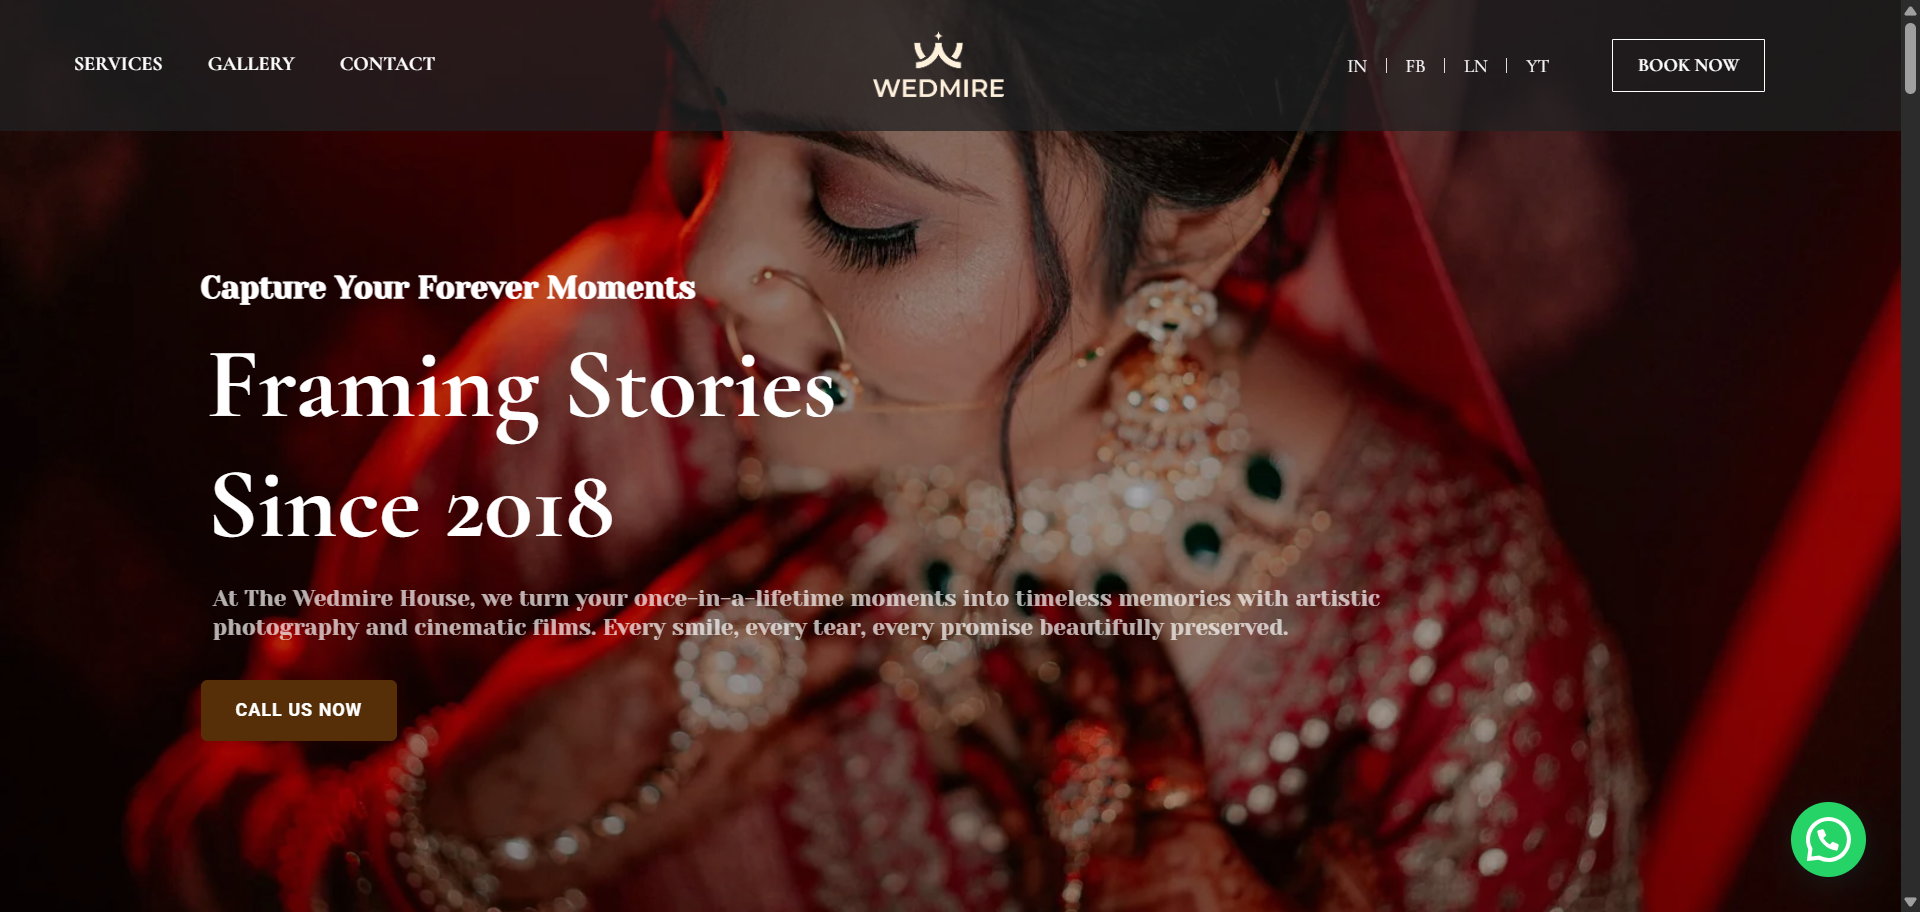Click the Book Now button
The image size is (1920, 912).
[x=1688, y=65]
